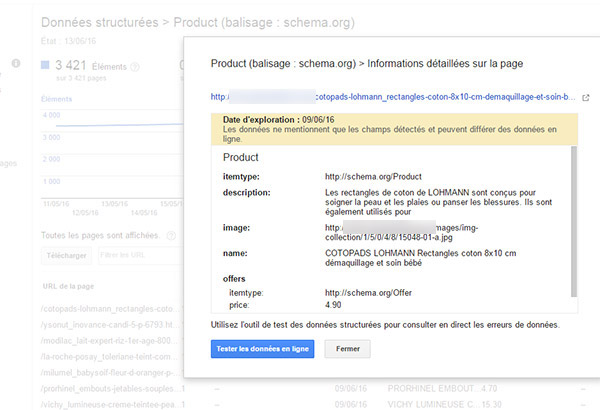Select the blue Éléments legend swatch
The width and height of the screenshot is (600, 410).
pos(45,65)
